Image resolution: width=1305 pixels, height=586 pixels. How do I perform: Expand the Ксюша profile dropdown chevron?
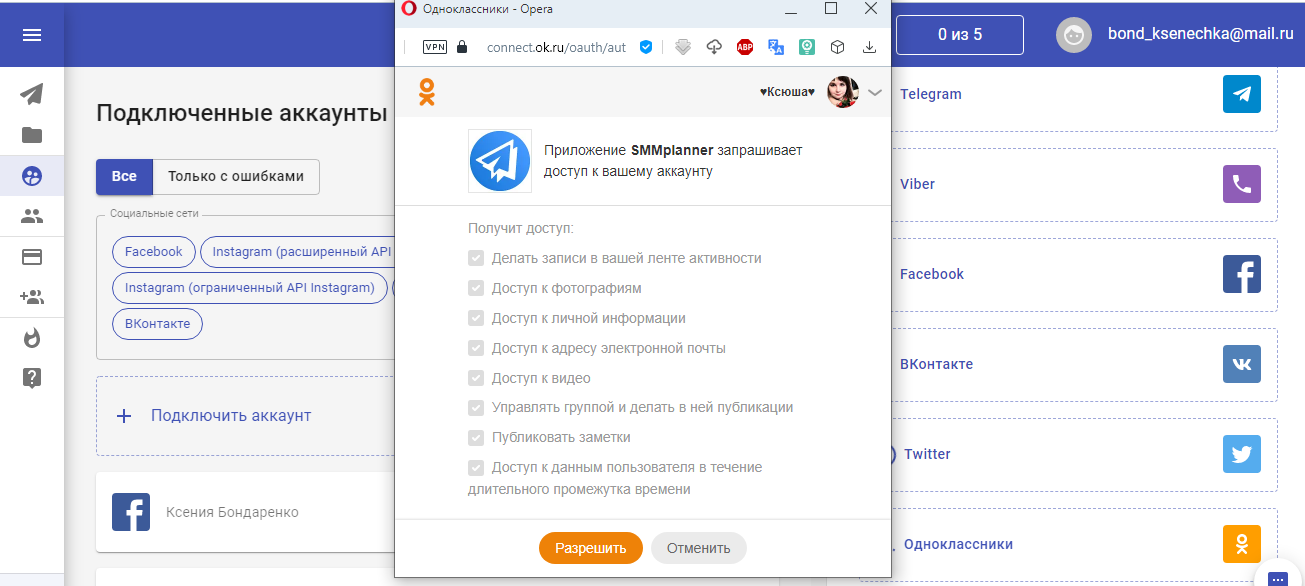[875, 93]
